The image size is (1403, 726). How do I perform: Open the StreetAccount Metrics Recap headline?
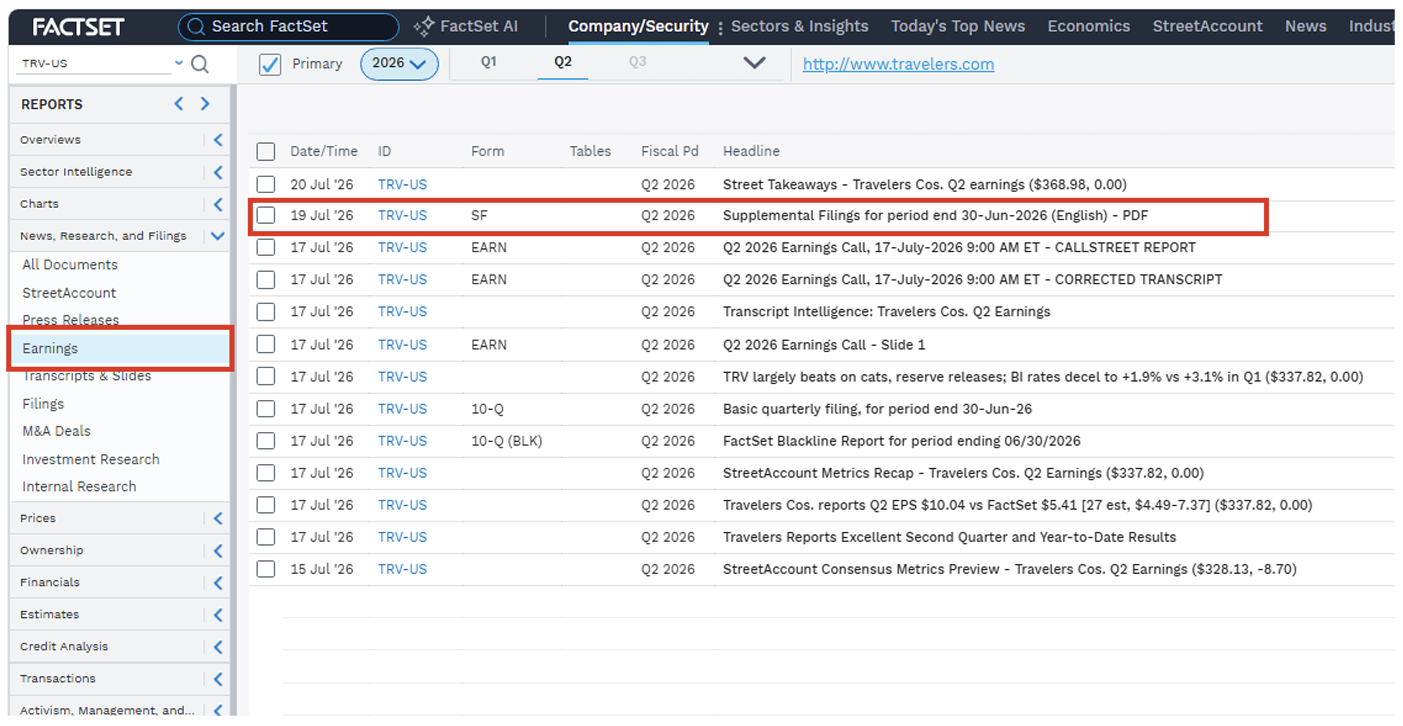click(963, 473)
